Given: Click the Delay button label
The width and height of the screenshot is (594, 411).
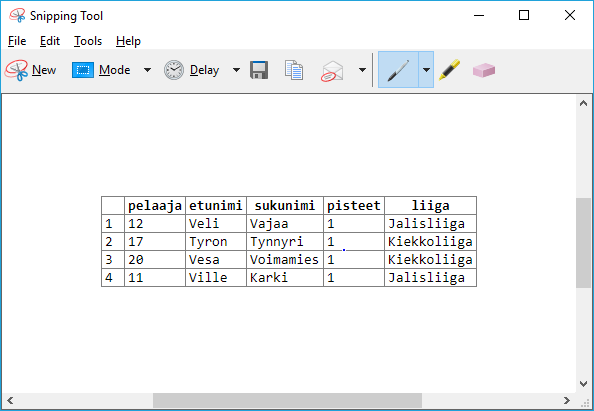Looking at the screenshot, I should (x=204, y=70).
